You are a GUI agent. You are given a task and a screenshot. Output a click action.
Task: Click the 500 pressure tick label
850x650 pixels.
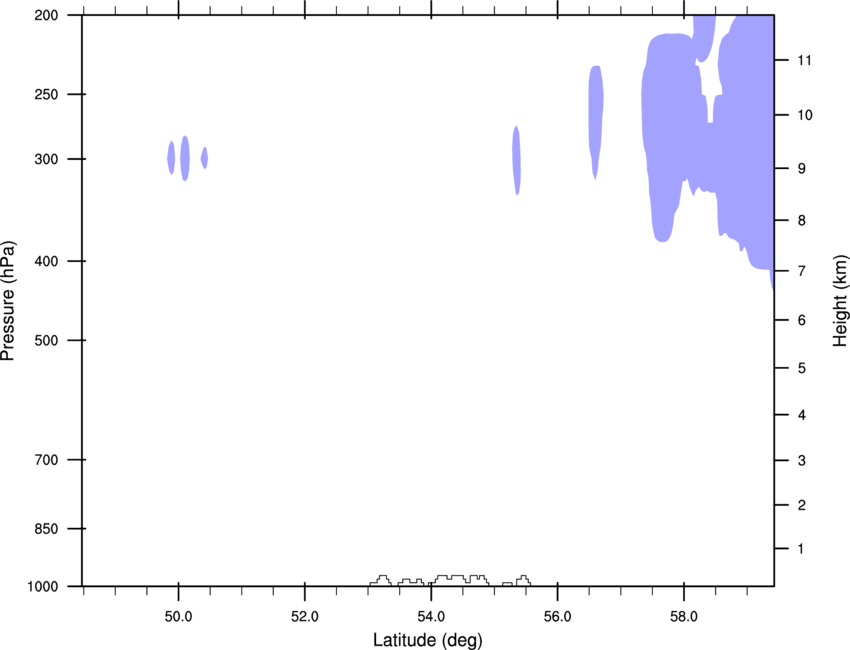(46, 340)
